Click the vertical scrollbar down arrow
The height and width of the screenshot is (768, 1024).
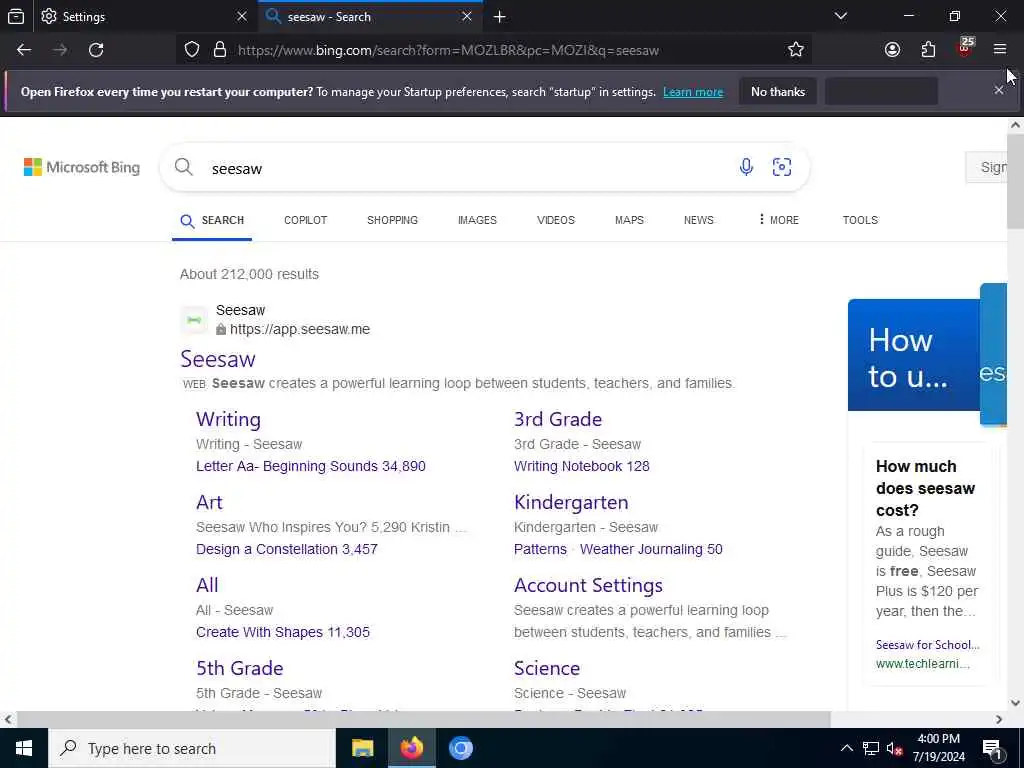tap(1016, 703)
